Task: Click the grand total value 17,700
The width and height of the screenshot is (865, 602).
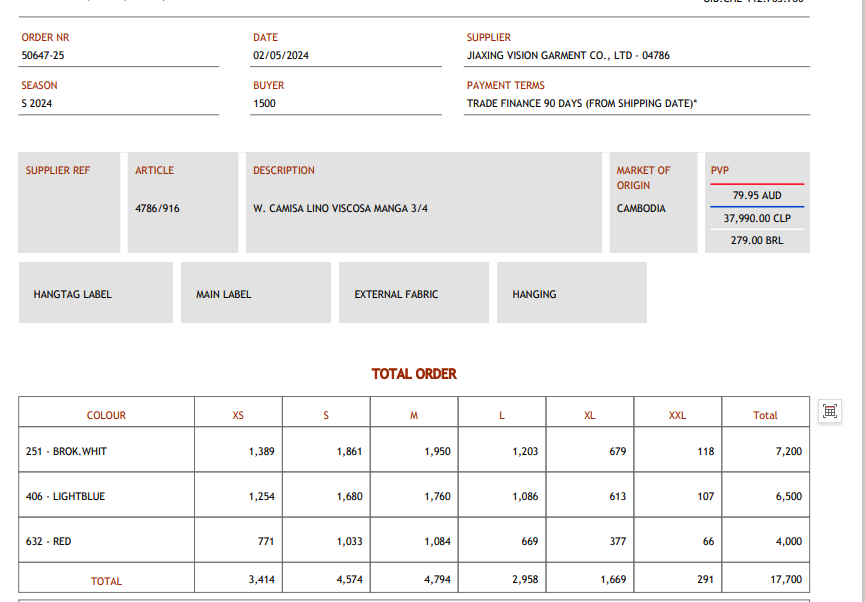Action: tap(784, 580)
